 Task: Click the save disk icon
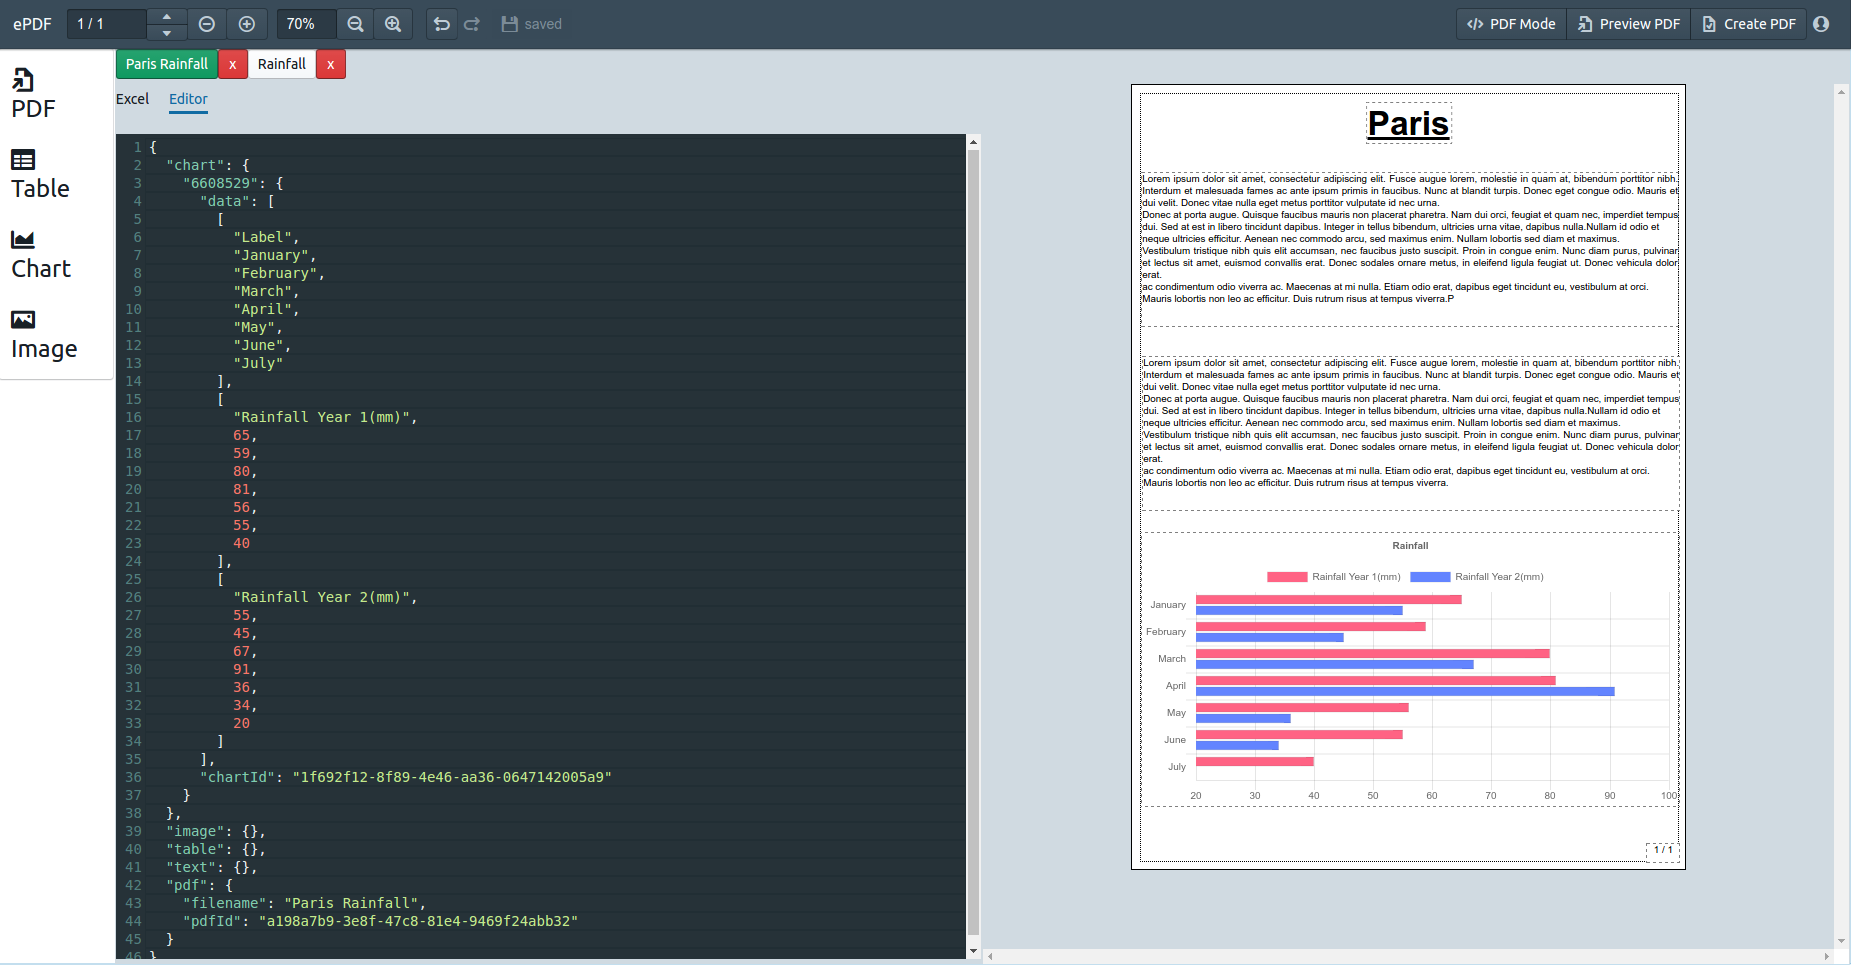point(510,24)
